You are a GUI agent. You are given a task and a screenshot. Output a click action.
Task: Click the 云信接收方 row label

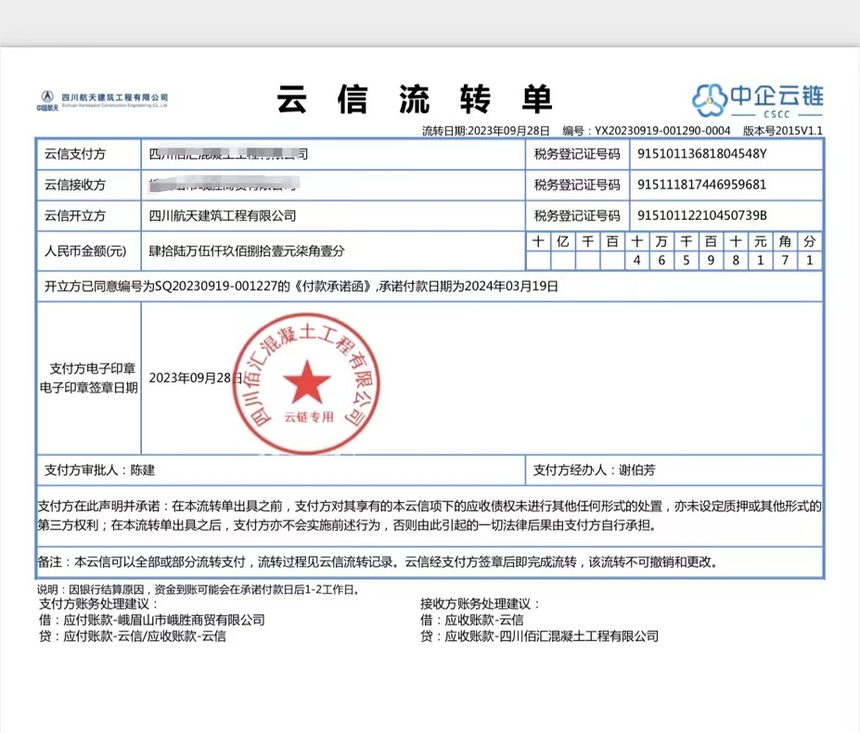[75, 185]
